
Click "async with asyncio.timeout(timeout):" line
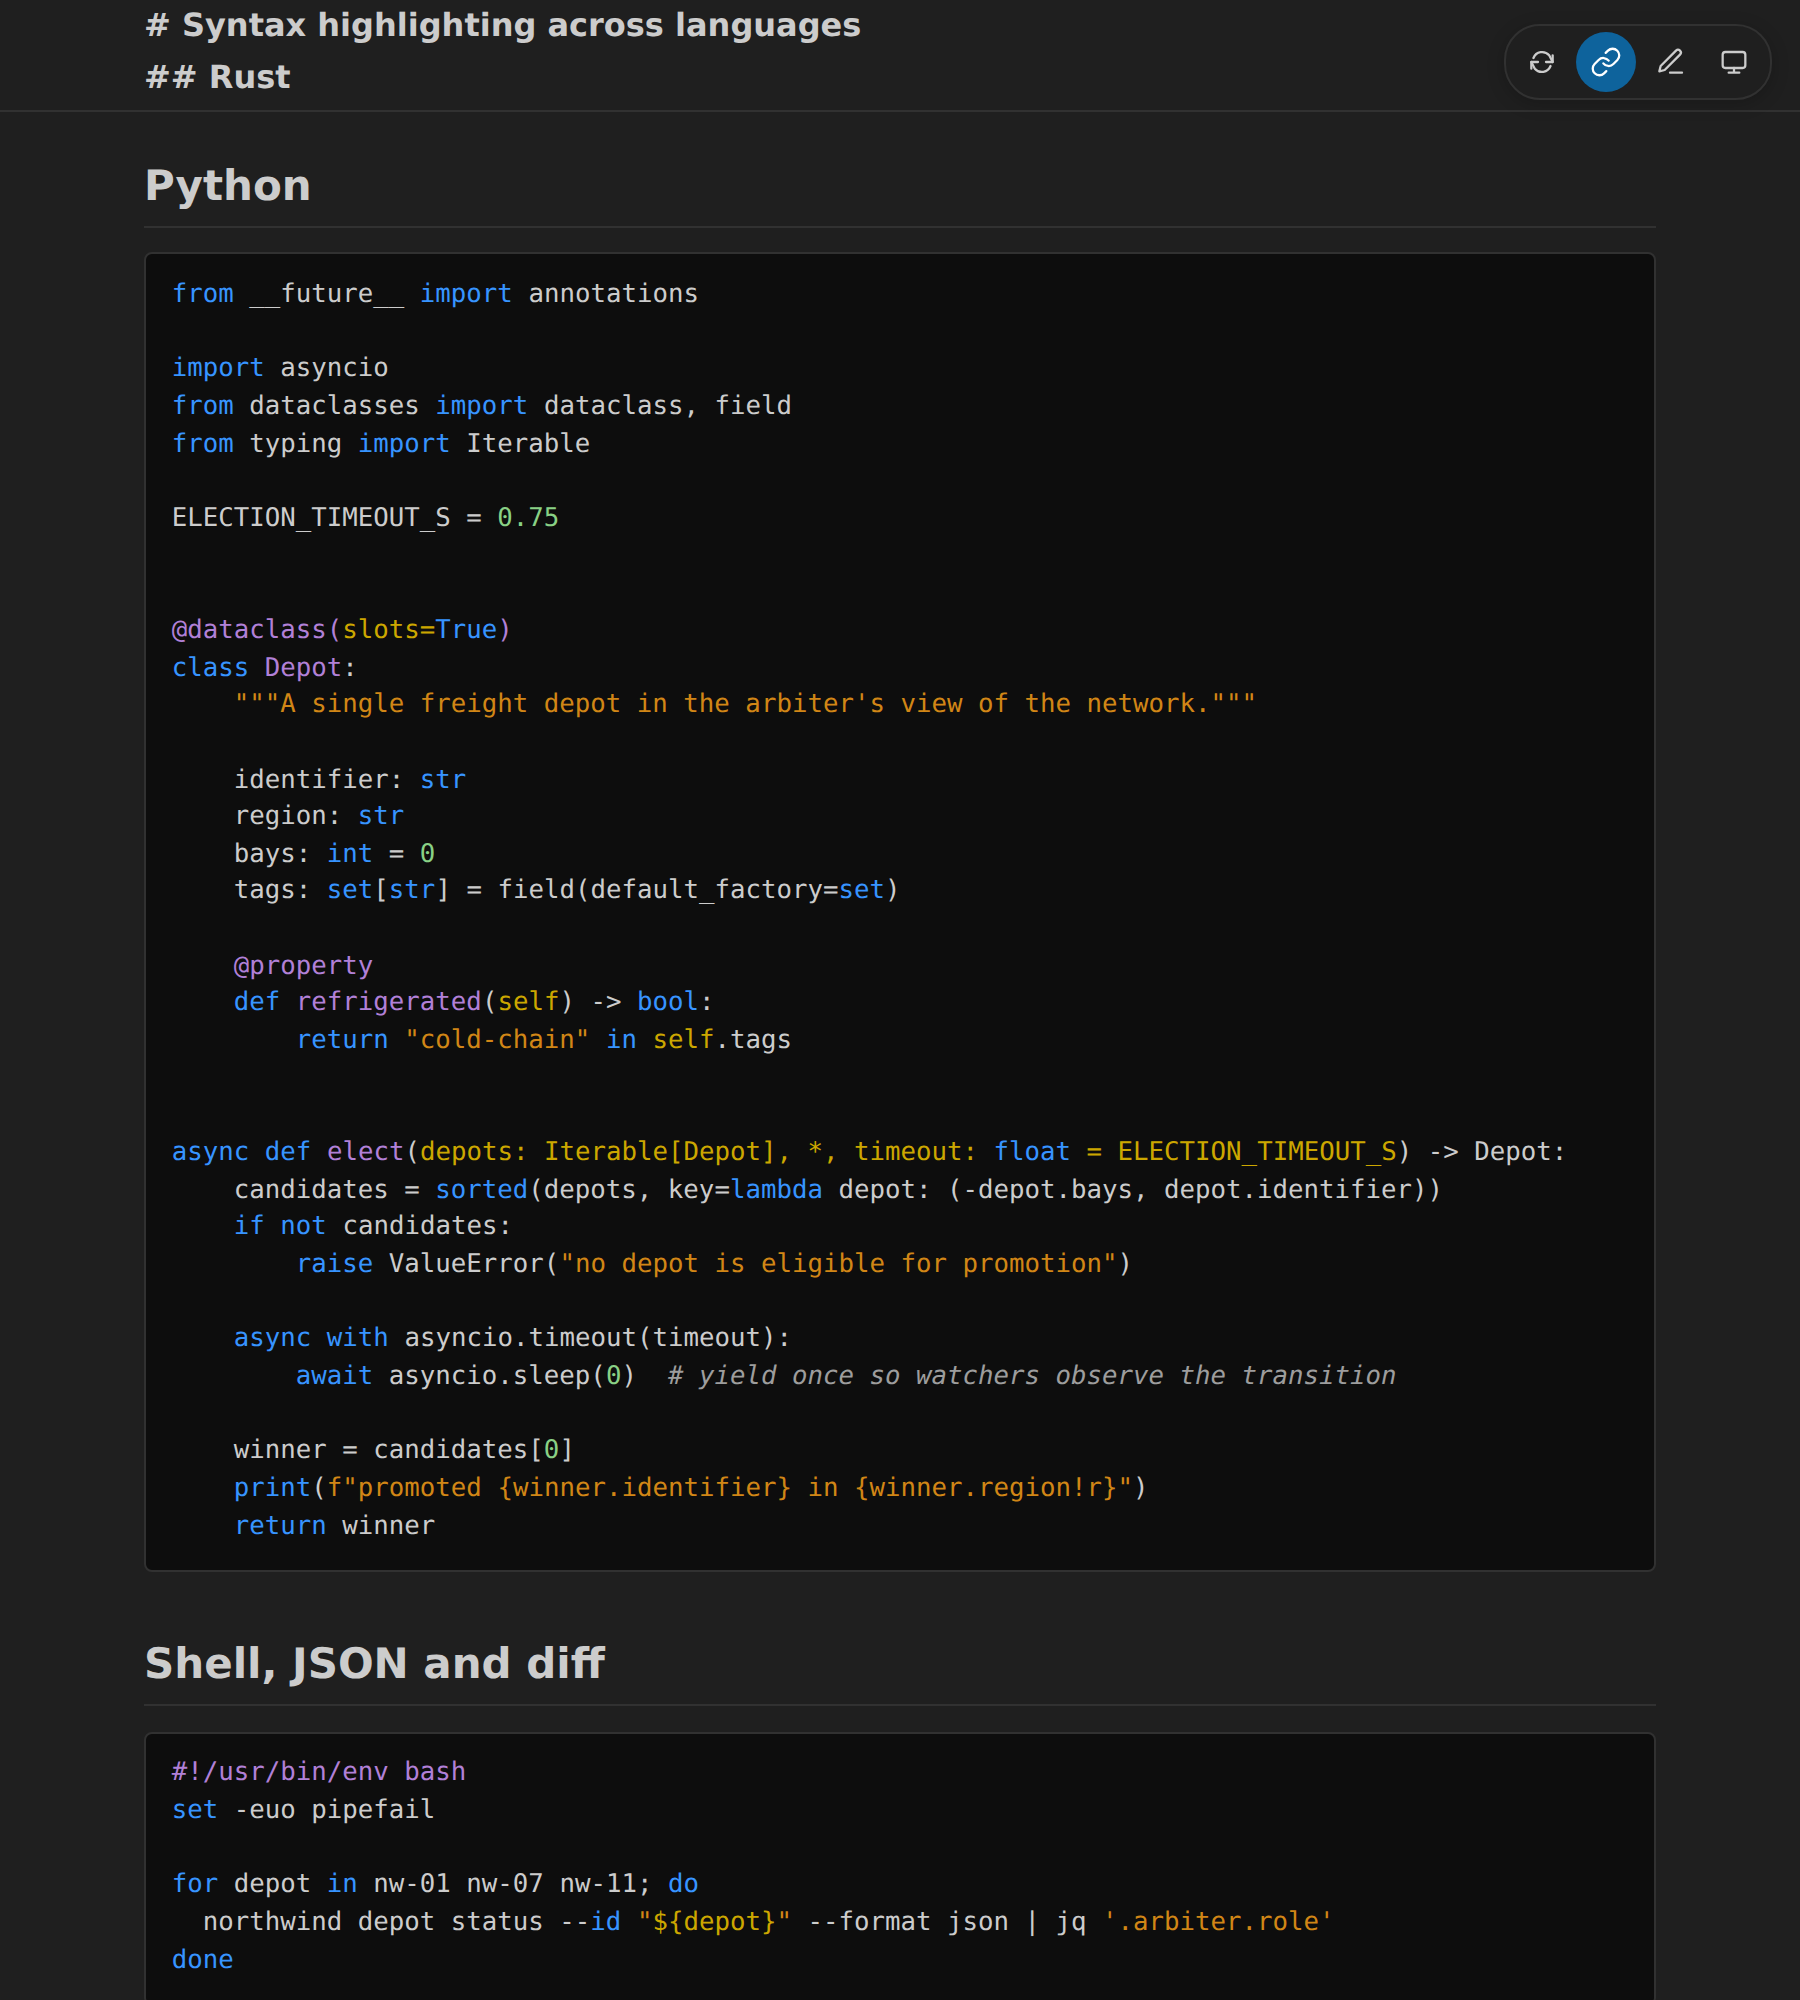coord(513,1338)
